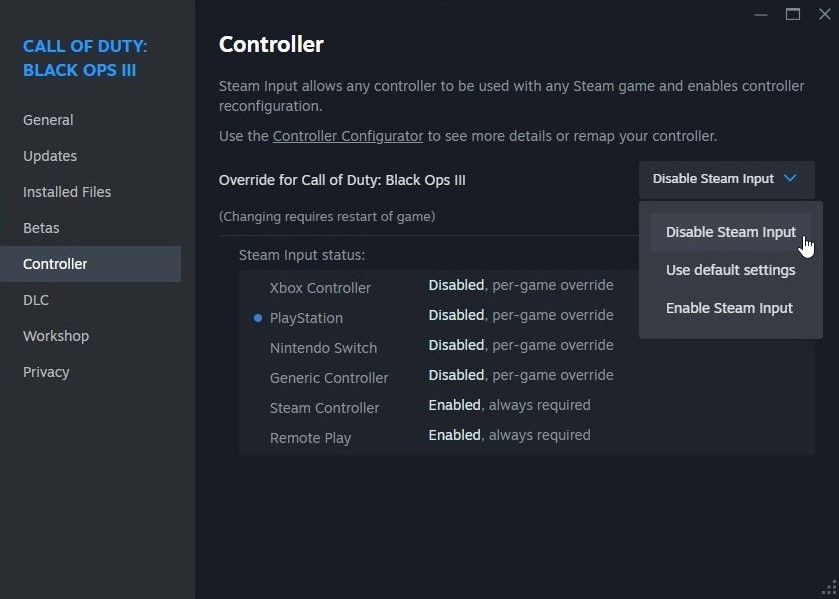Image resolution: width=839 pixels, height=599 pixels.
Task: Open the DLC section
Action: (36, 300)
